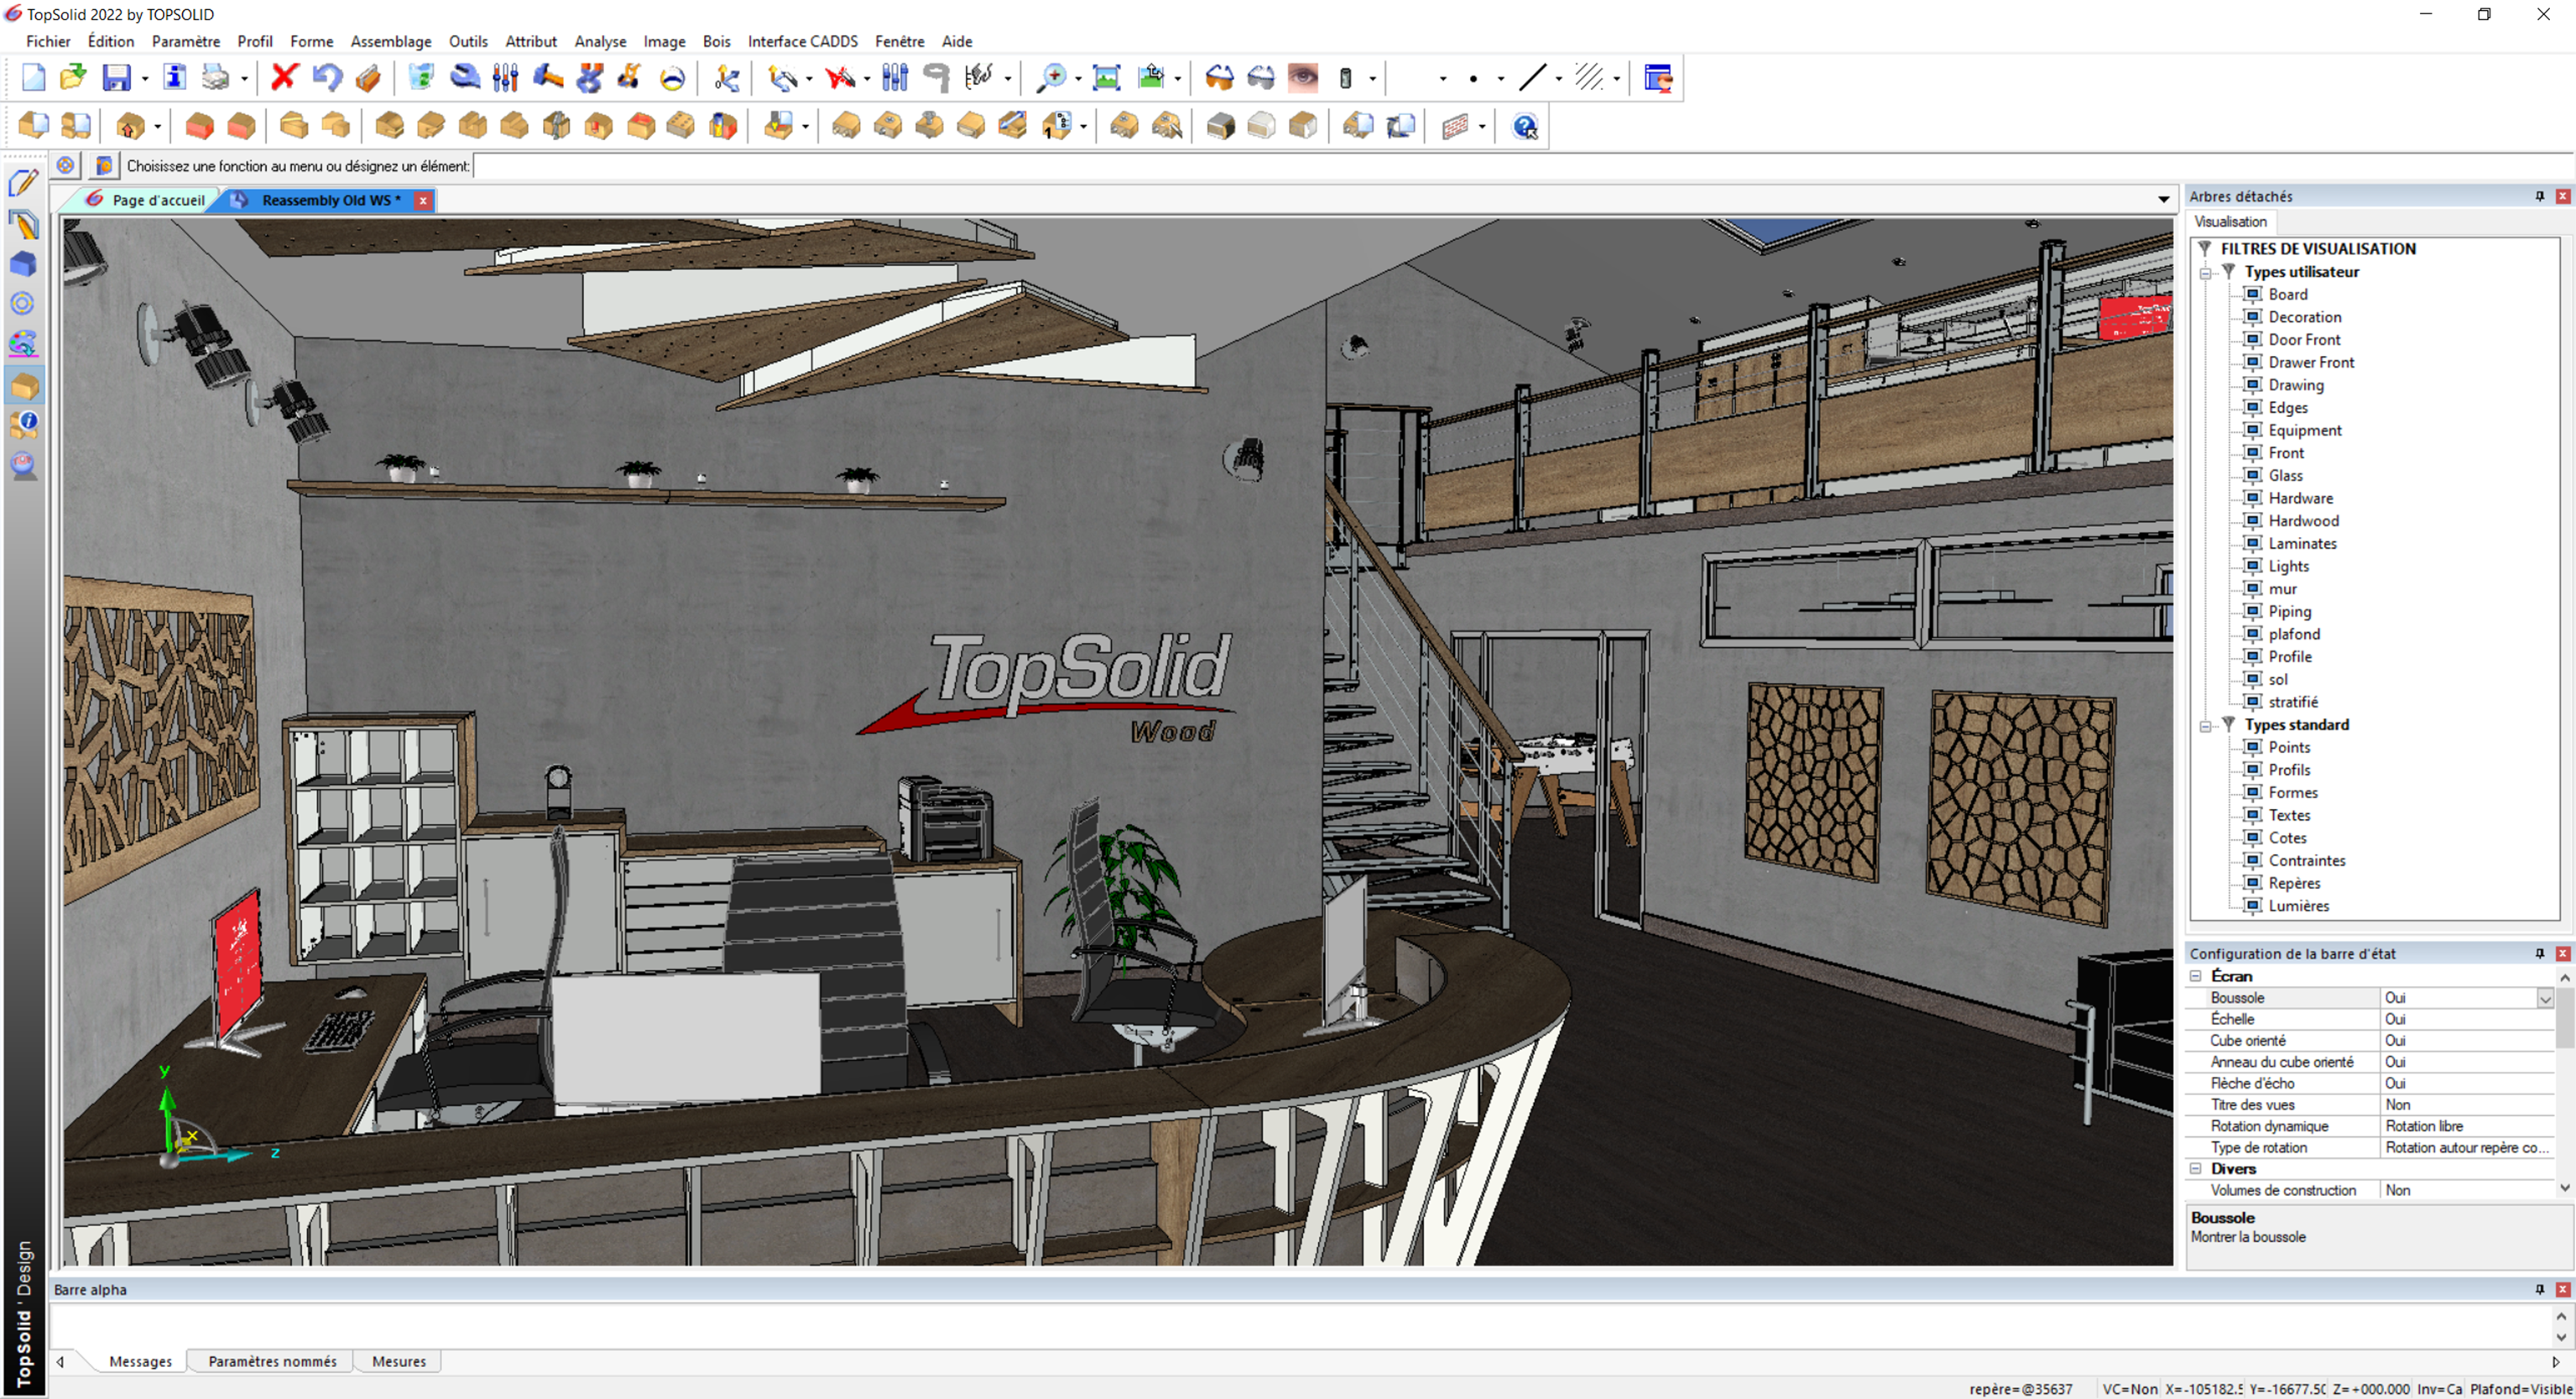Image resolution: width=2576 pixels, height=1399 pixels.
Task: Collapse the Types utilisateur tree node
Action: click(2205, 272)
